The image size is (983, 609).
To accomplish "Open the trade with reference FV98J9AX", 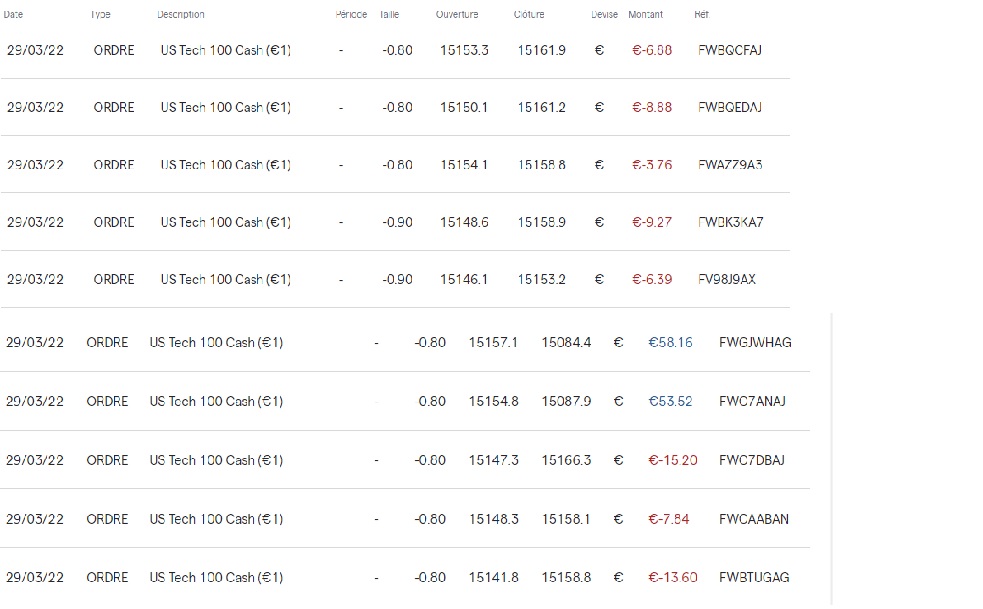I will 727,279.
